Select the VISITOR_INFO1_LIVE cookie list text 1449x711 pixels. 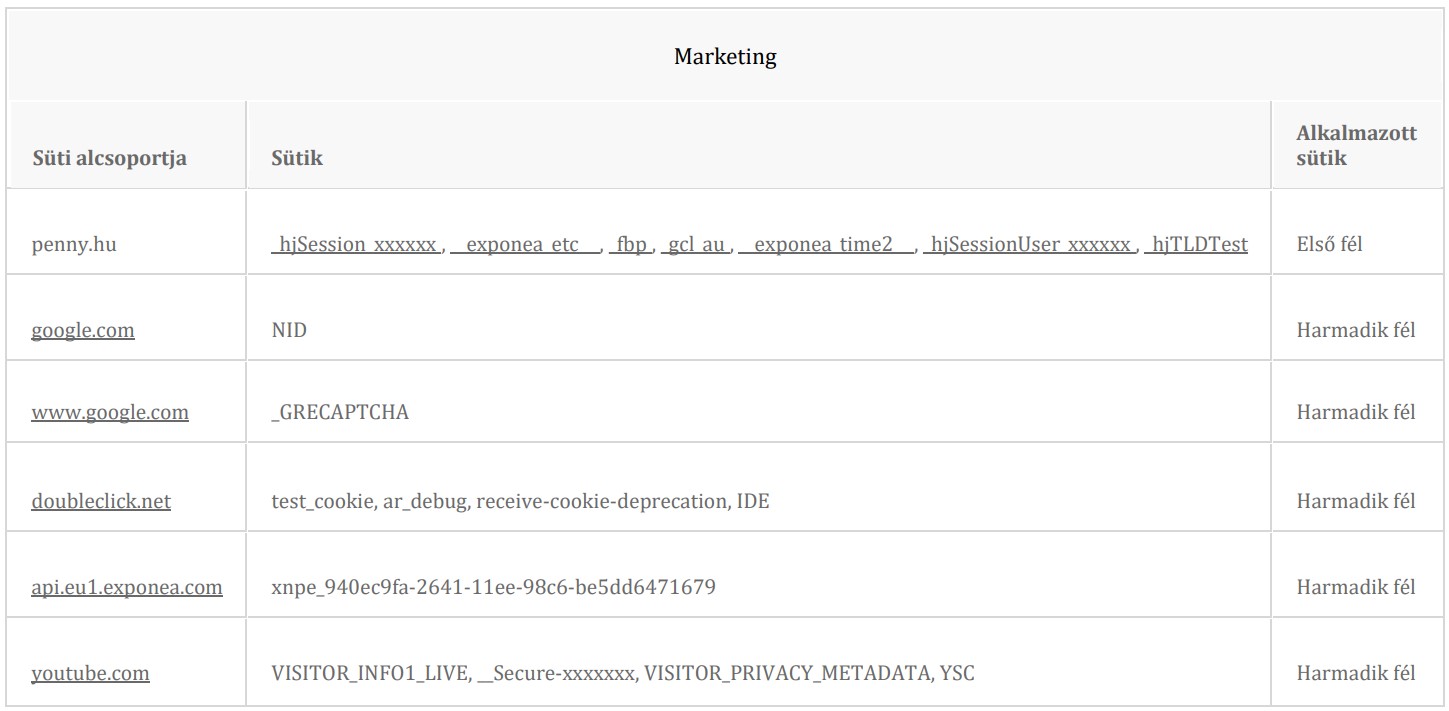tap(623, 673)
